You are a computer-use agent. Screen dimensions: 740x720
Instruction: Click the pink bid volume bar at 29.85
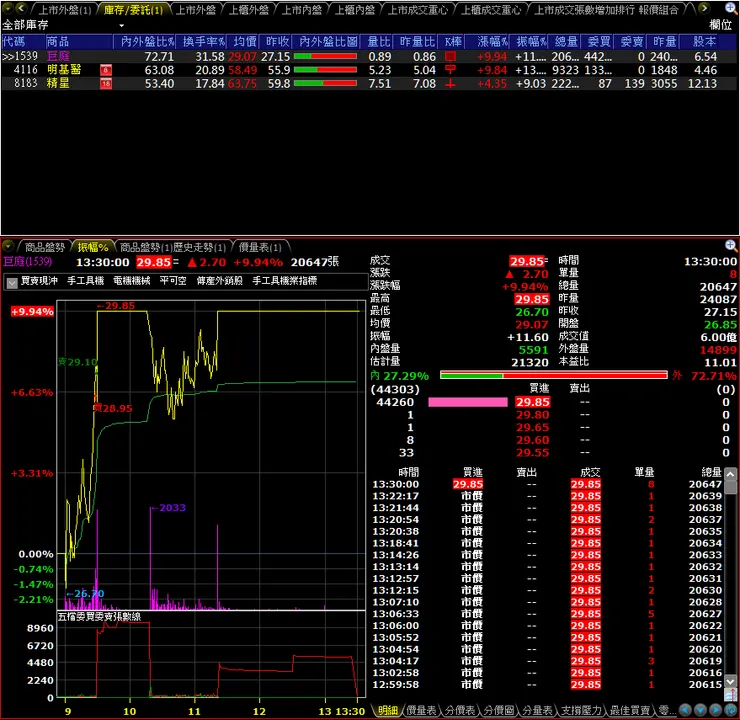tap(468, 402)
